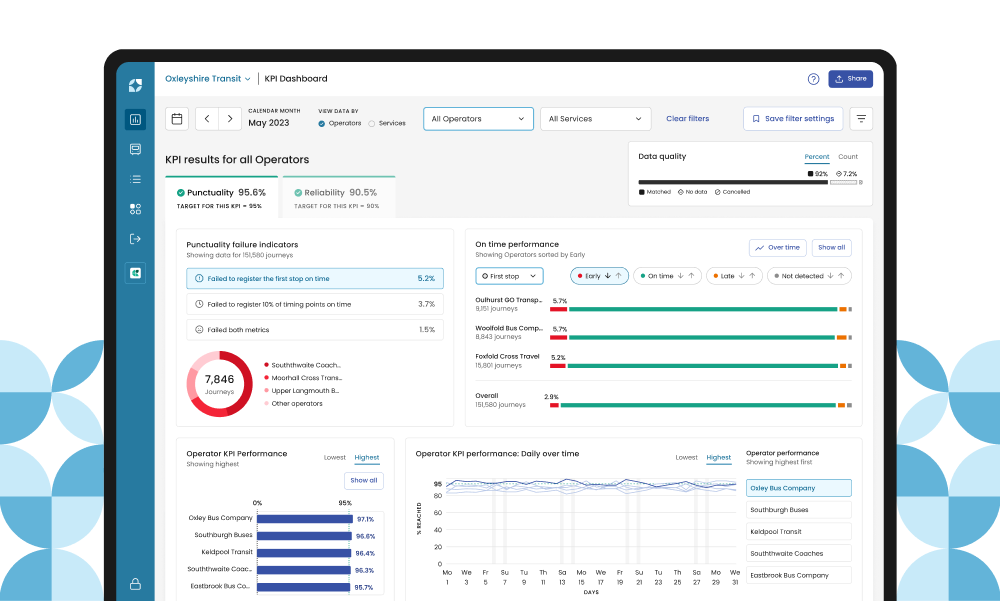Screen dimensions: 1000x602
Task: Select Operators radio under View data by
Action: pyautogui.click(x=322, y=124)
